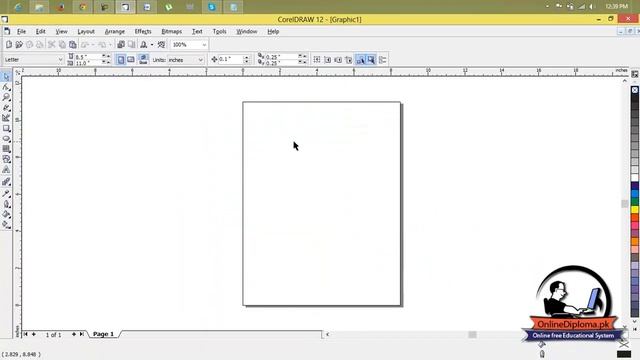
Task: Open the Arrange menu
Action: point(115,31)
